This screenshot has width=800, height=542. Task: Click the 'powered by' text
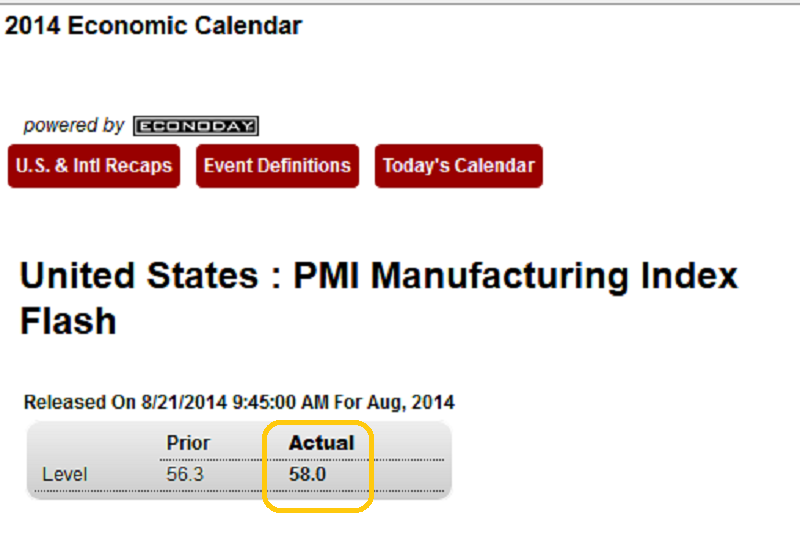coord(73,126)
